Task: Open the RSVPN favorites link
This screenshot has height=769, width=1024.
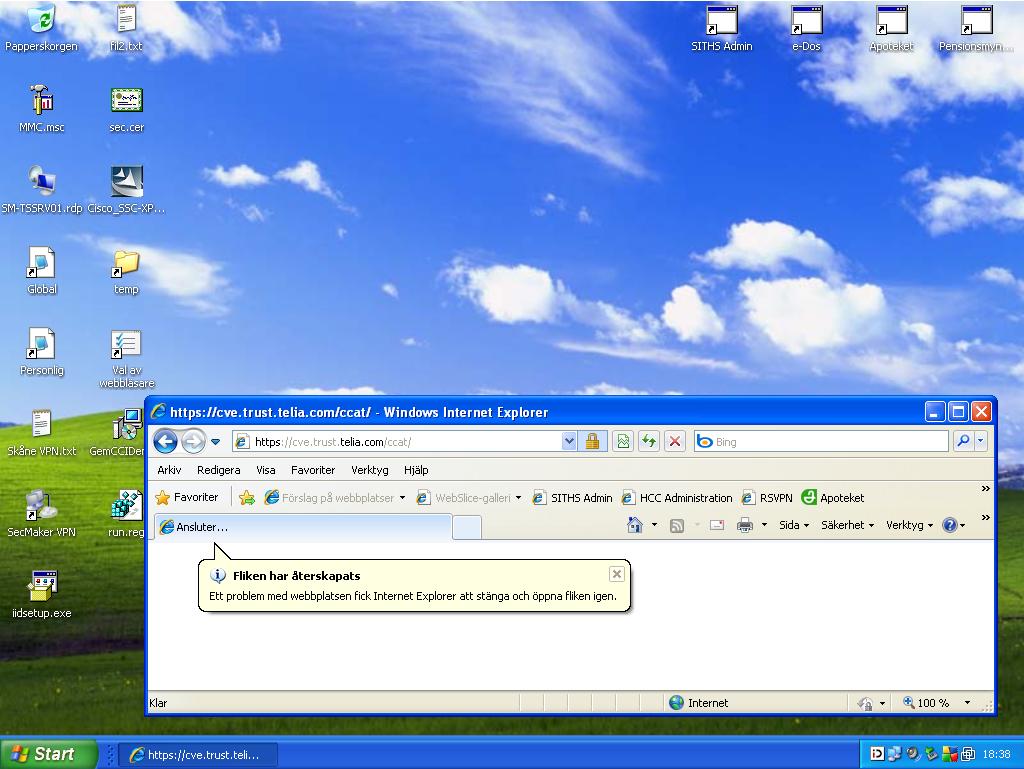Action: (x=767, y=498)
